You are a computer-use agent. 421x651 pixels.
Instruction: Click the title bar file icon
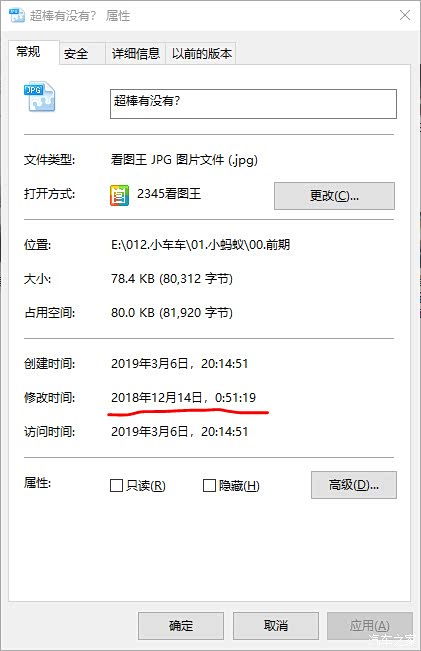point(17,16)
